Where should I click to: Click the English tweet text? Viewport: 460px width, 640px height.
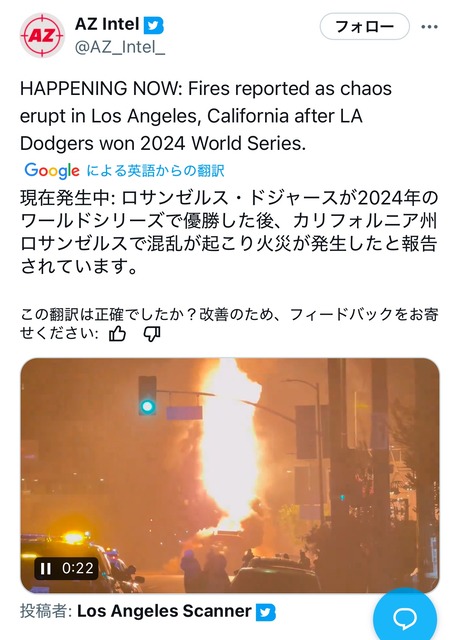click(206, 116)
